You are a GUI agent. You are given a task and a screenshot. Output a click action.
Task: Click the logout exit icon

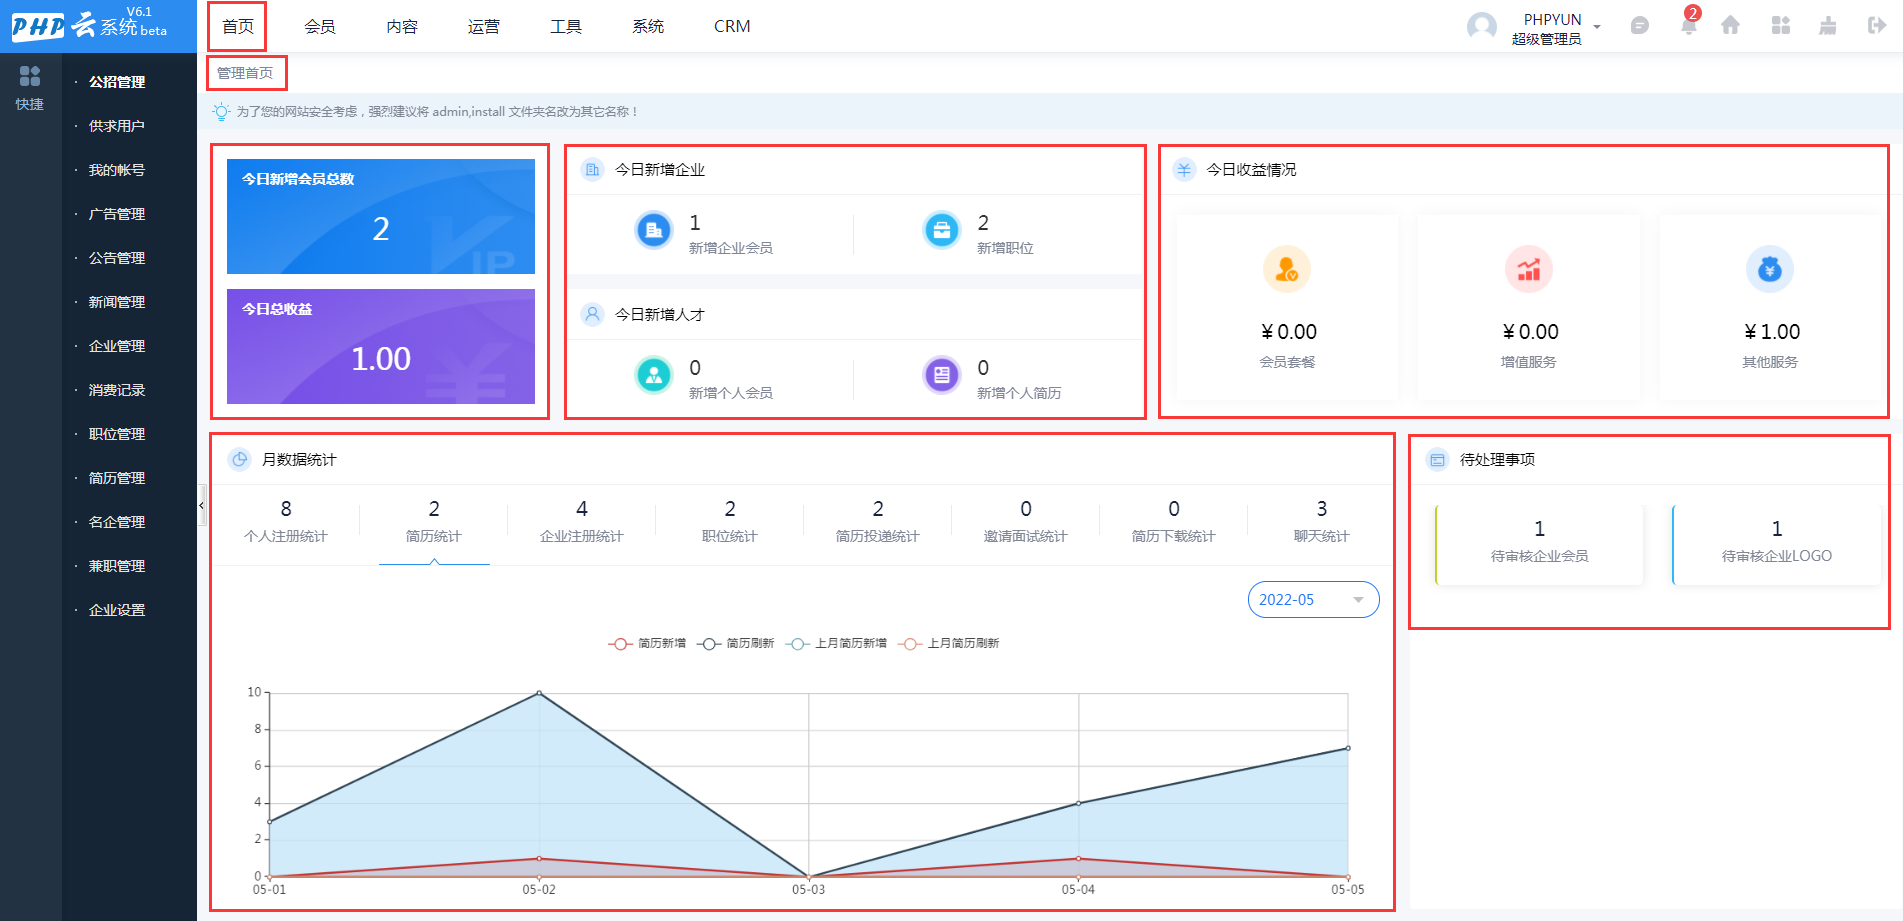(x=1877, y=26)
